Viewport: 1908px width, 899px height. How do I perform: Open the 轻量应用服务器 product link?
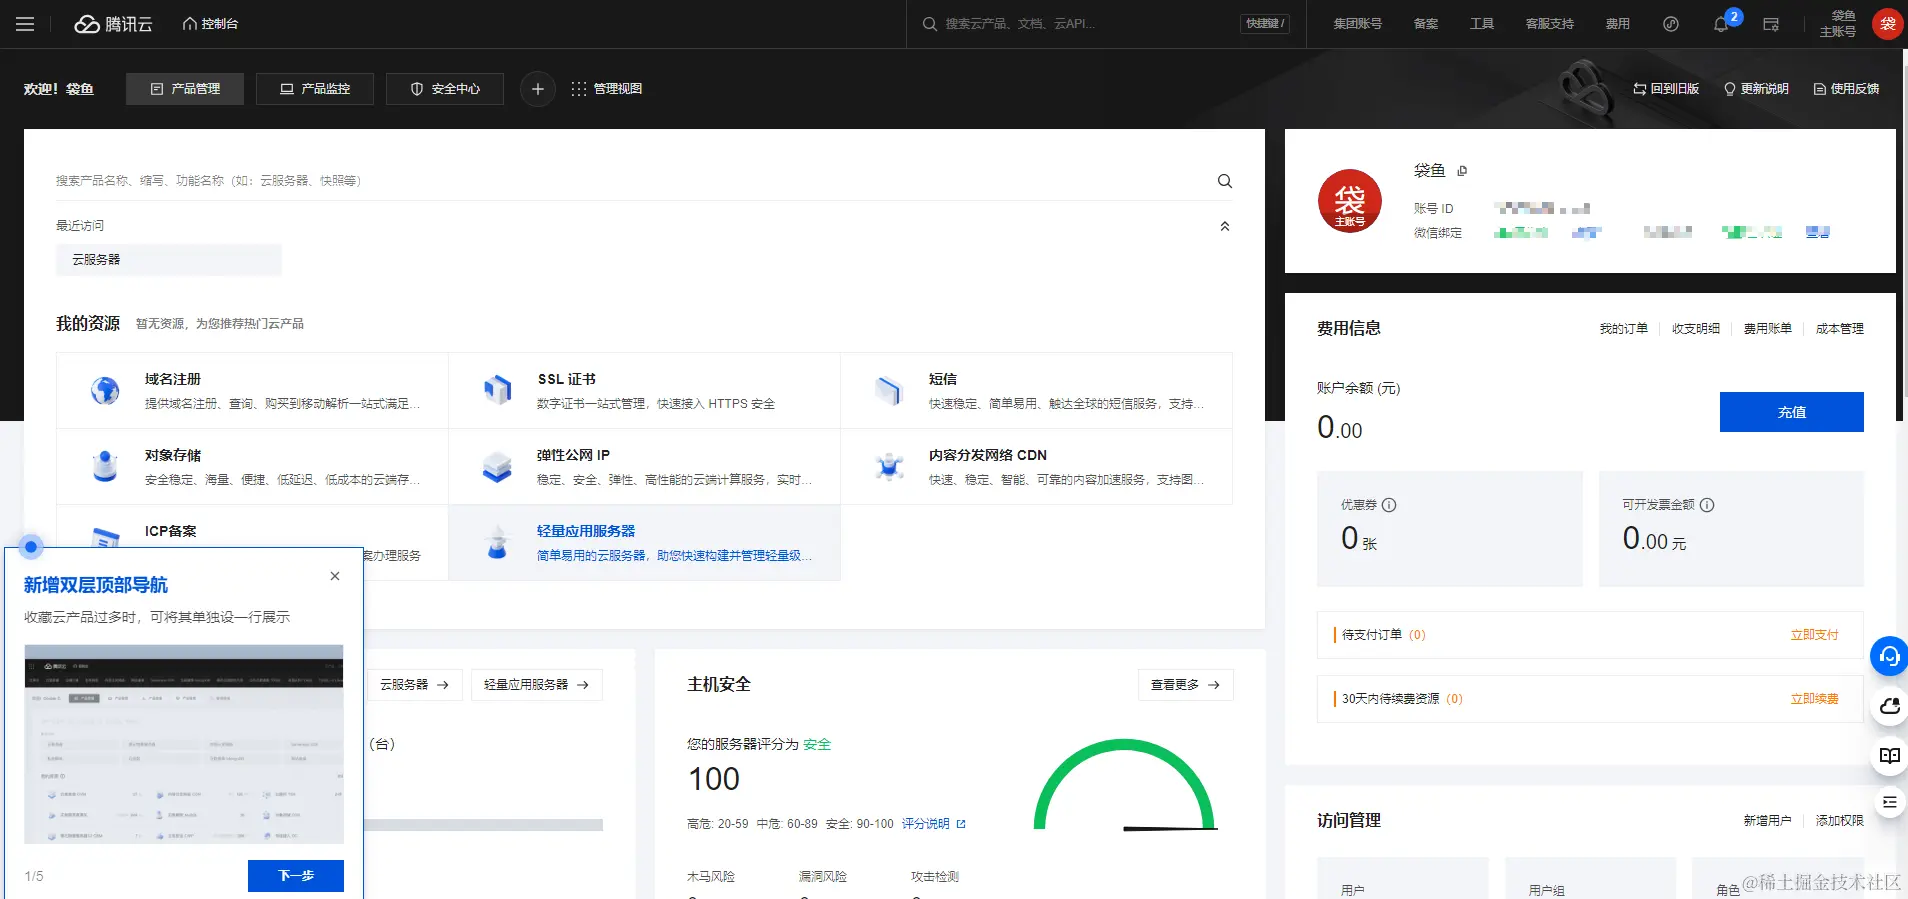tap(586, 531)
